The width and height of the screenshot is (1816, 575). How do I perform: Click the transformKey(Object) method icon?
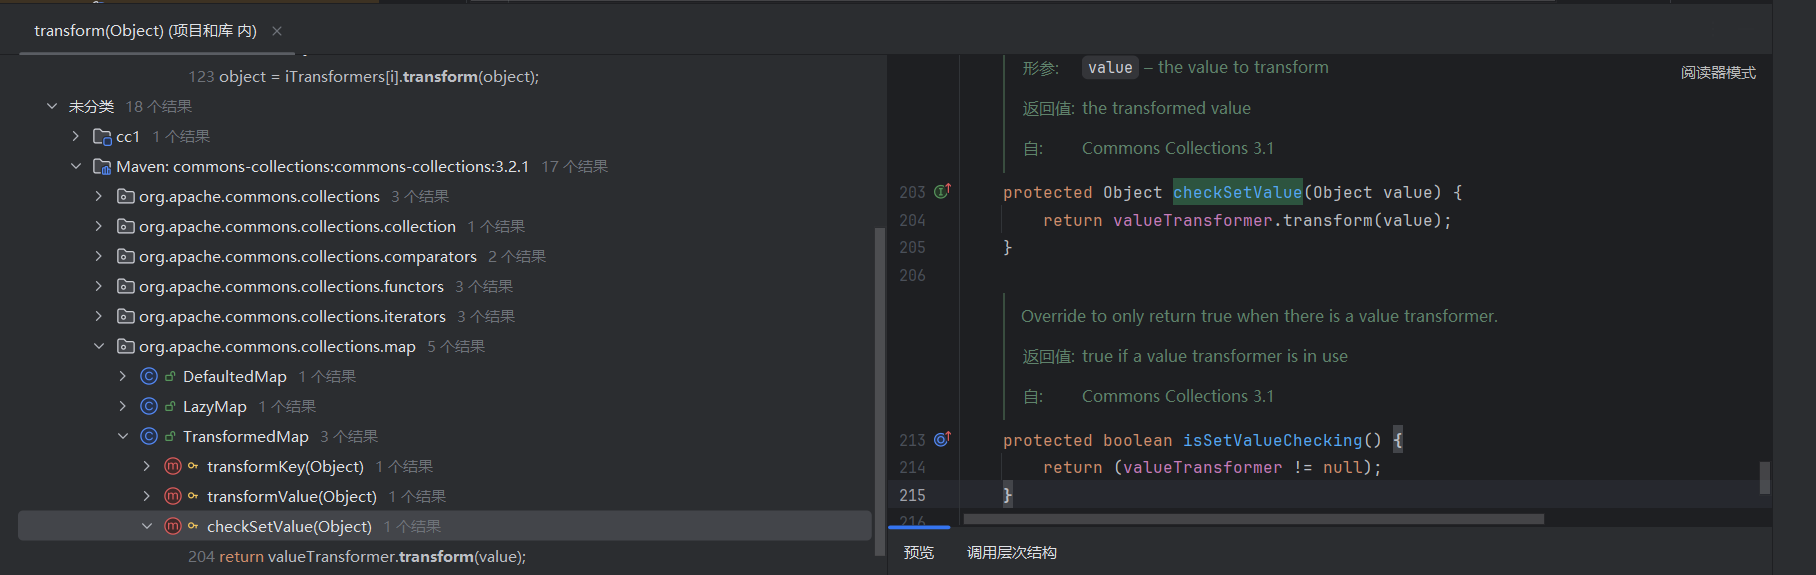click(x=173, y=466)
